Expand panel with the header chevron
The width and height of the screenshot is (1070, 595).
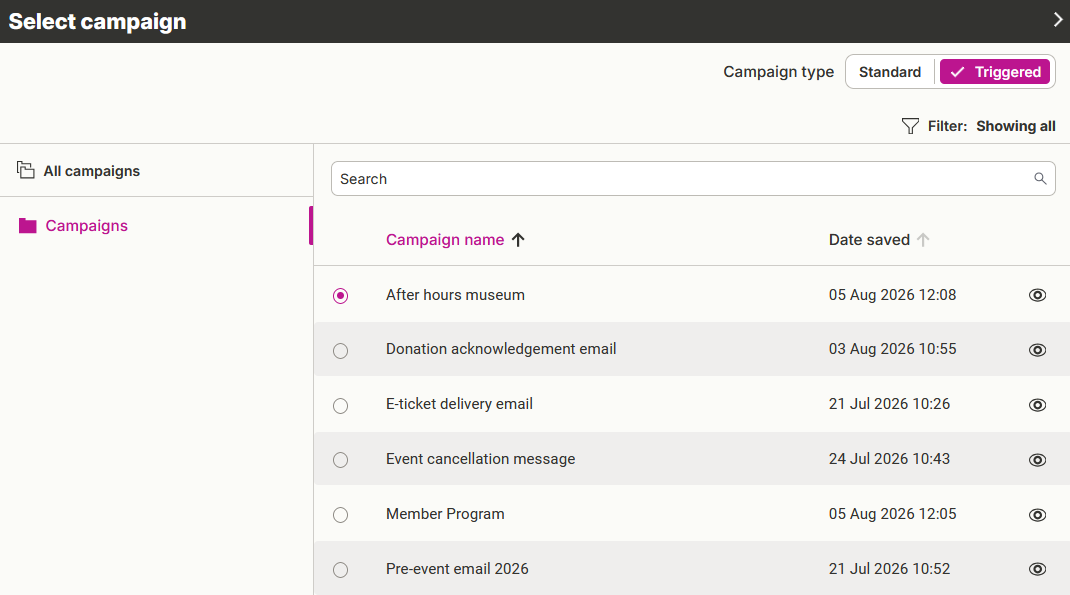1058,20
